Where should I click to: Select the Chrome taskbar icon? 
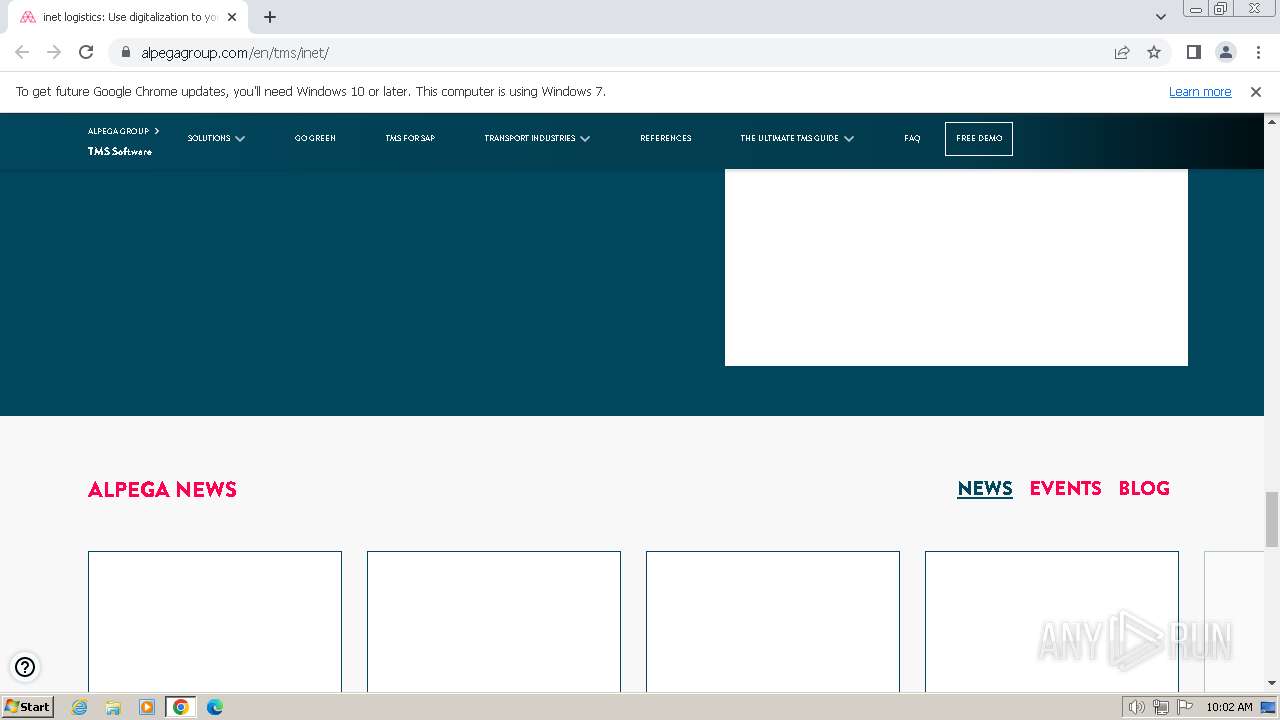pyautogui.click(x=181, y=707)
